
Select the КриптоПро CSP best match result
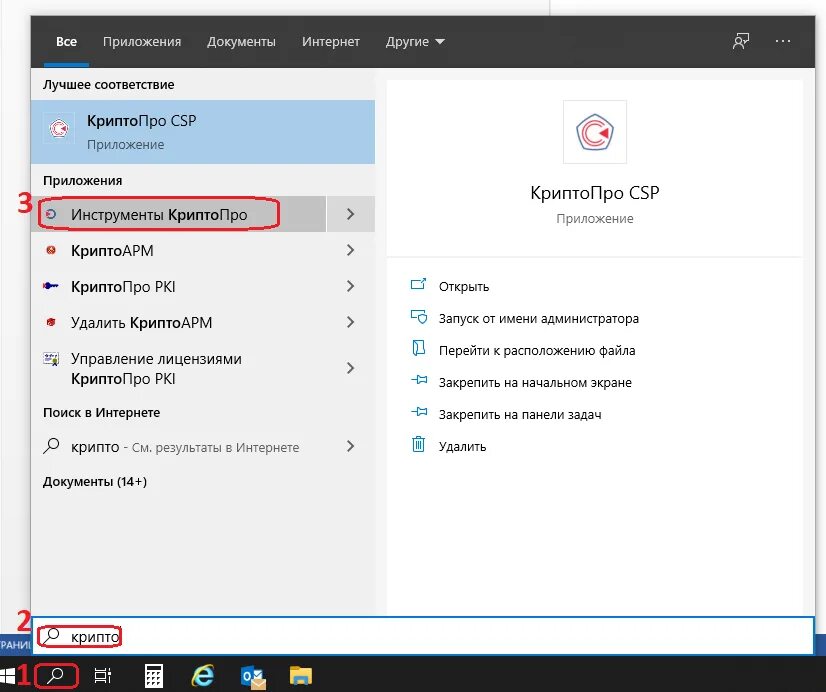pyautogui.click(x=203, y=132)
